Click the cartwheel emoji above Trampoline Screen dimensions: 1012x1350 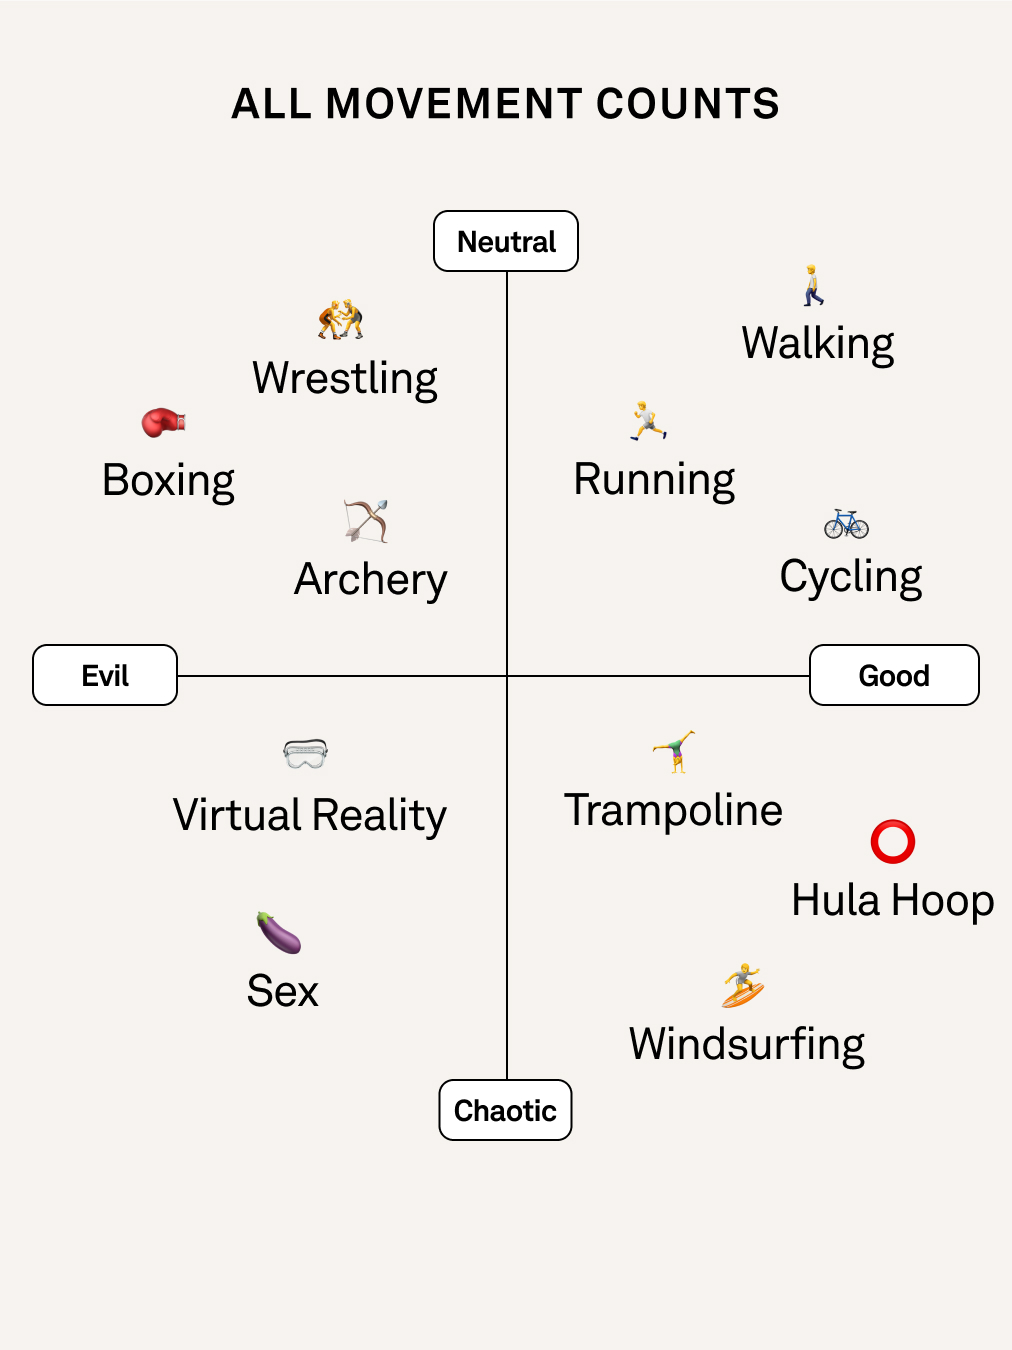click(674, 752)
